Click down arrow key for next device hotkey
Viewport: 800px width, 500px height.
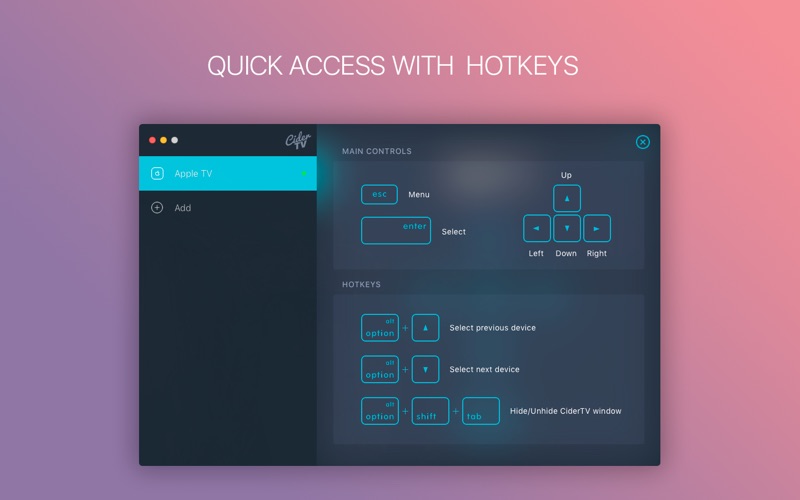425,369
